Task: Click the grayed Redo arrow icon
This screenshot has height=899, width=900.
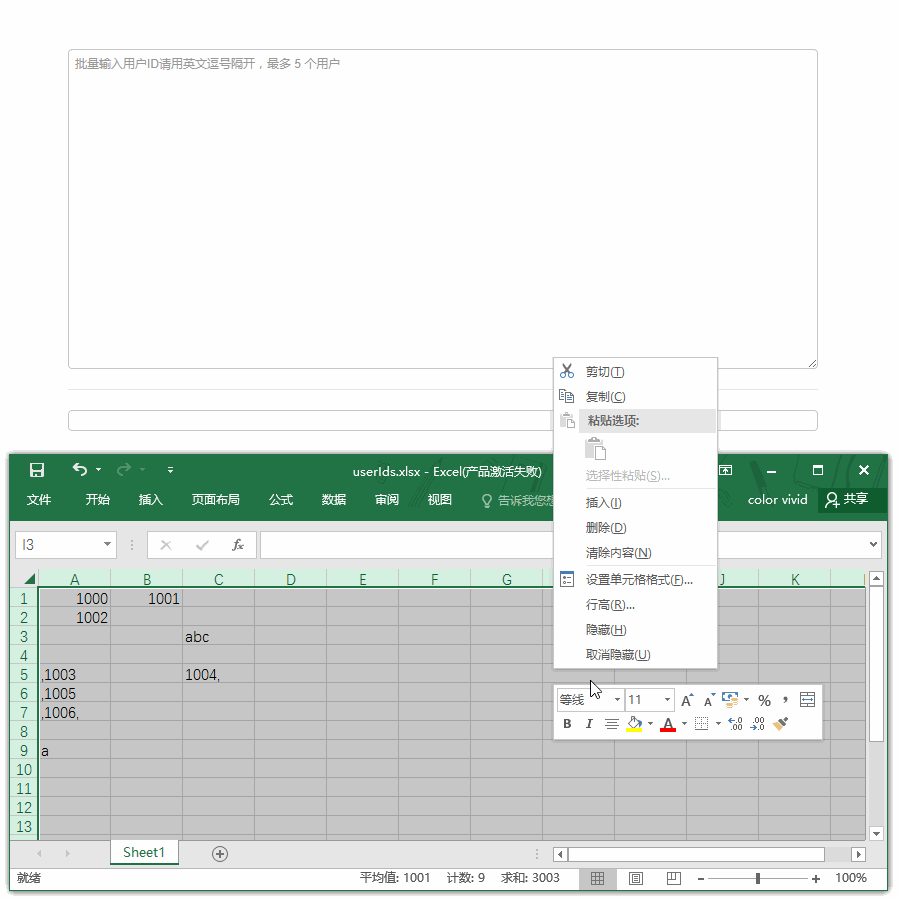Action: point(123,470)
